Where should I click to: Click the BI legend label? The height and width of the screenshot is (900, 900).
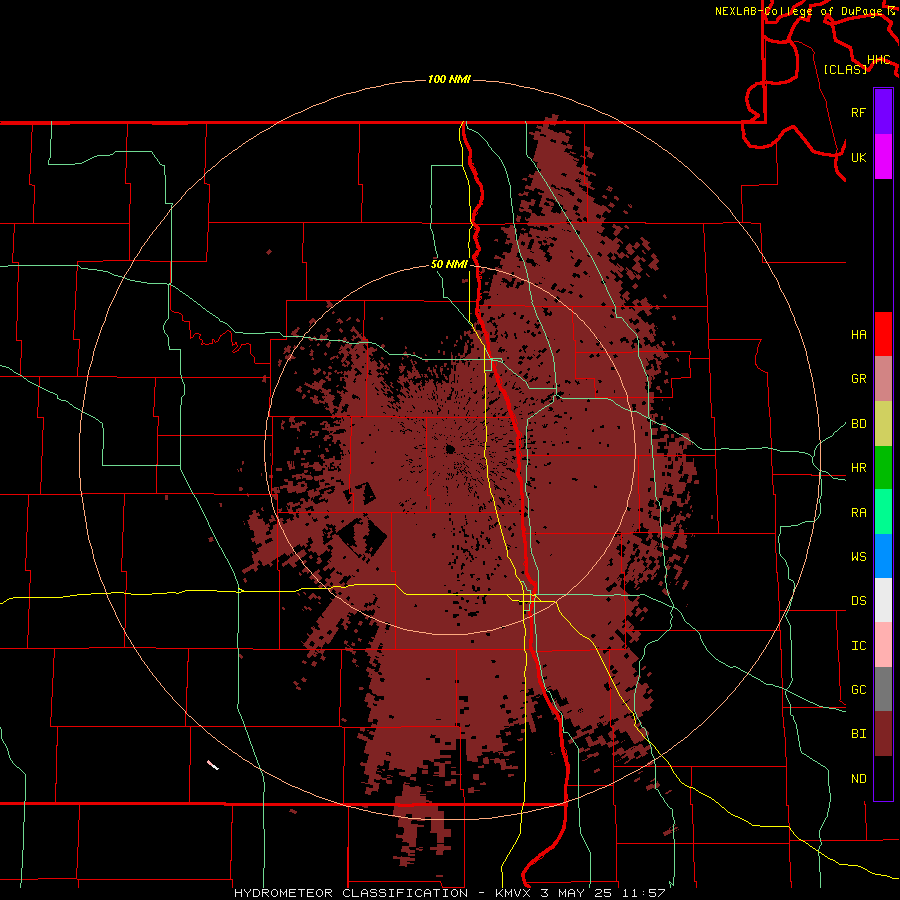pos(858,734)
